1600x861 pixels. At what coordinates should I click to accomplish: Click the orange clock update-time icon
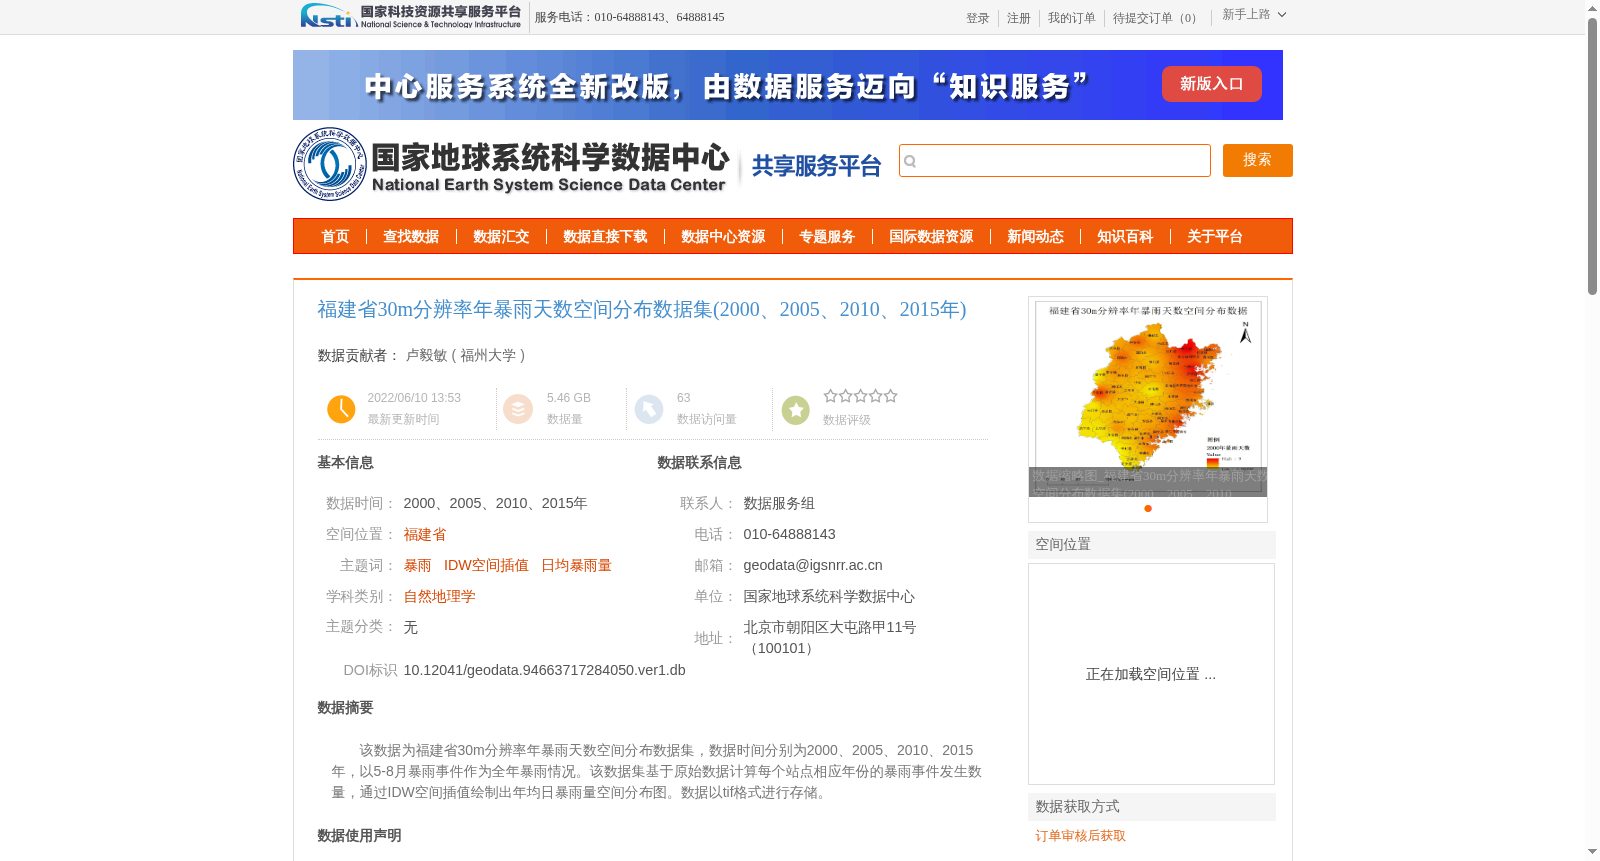tap(341, 409)
